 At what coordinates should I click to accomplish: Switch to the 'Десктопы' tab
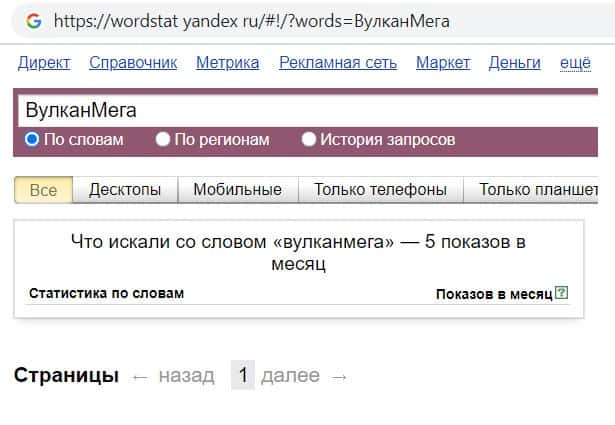(124, 190)
